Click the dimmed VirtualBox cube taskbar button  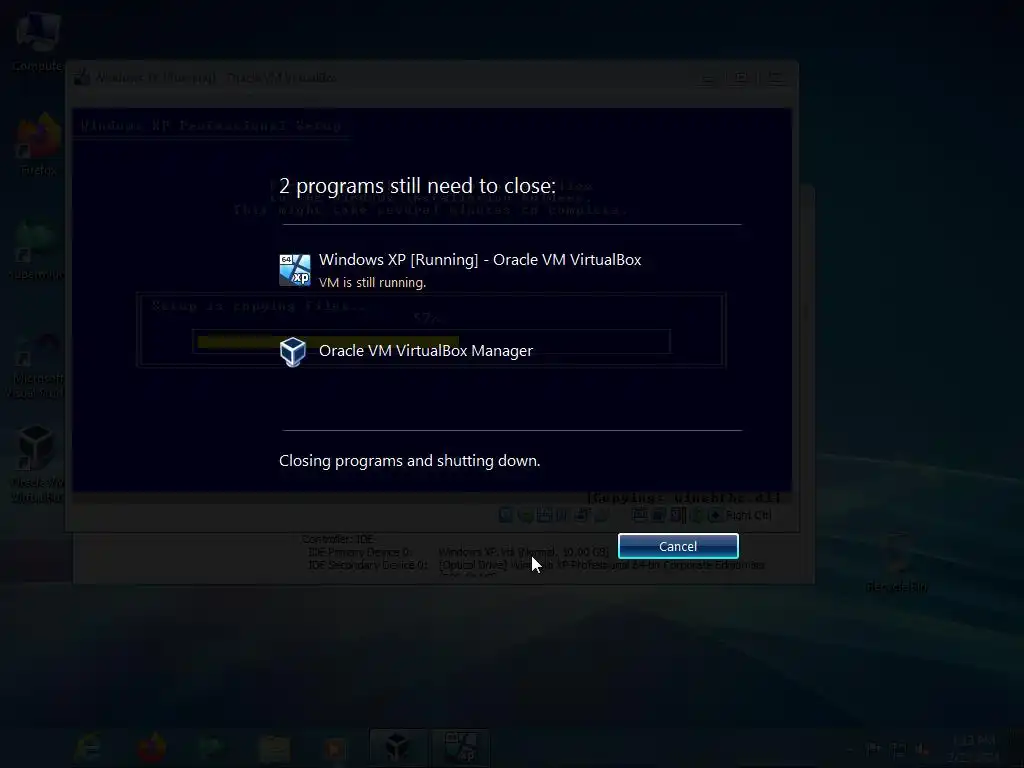[x=398, y=748]
